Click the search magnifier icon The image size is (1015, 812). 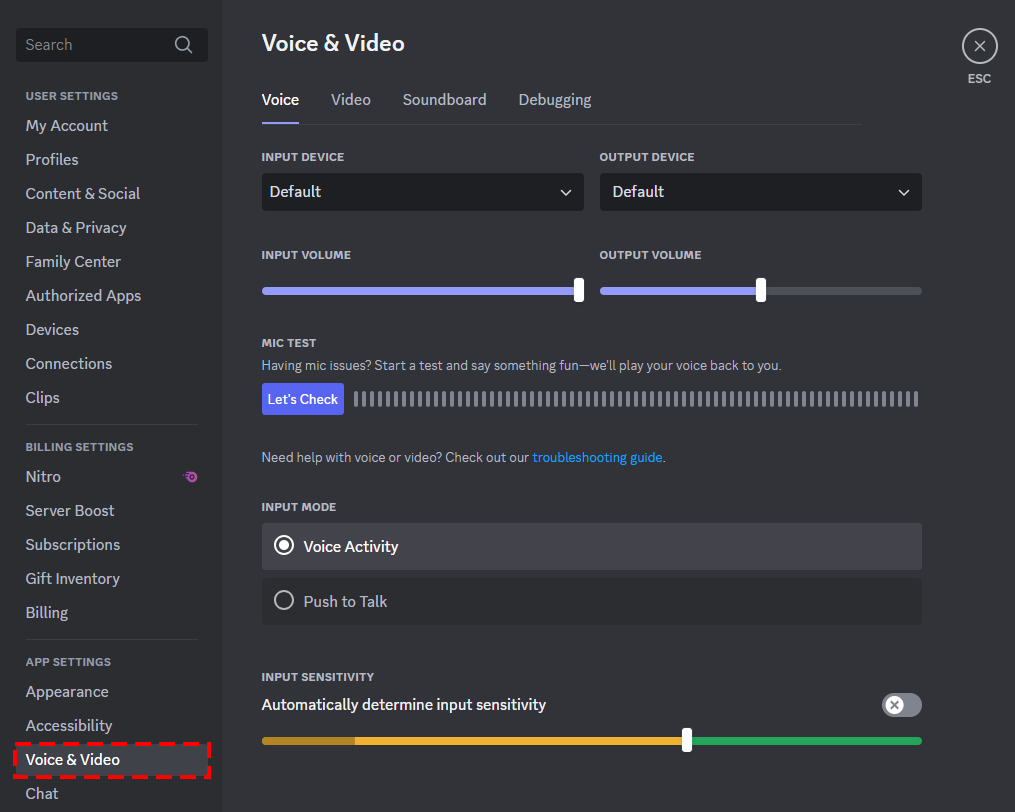tap(183, 45)
